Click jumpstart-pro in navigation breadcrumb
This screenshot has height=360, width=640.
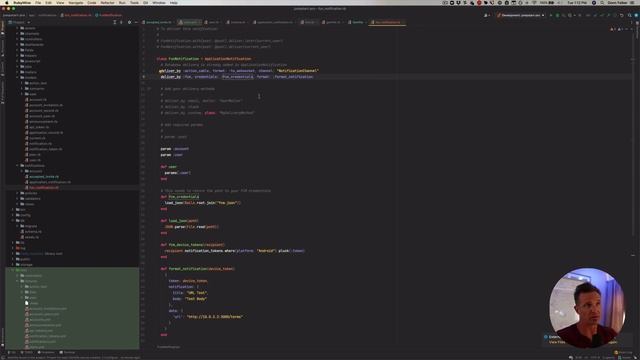coord(13,15)
